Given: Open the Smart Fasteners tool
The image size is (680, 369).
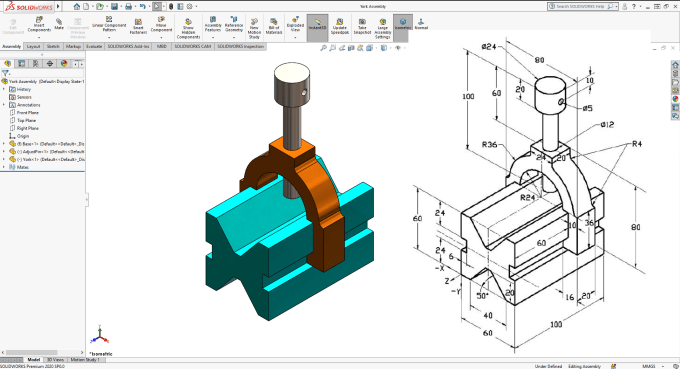Looking at the screenshot, I should pos(138,26).
